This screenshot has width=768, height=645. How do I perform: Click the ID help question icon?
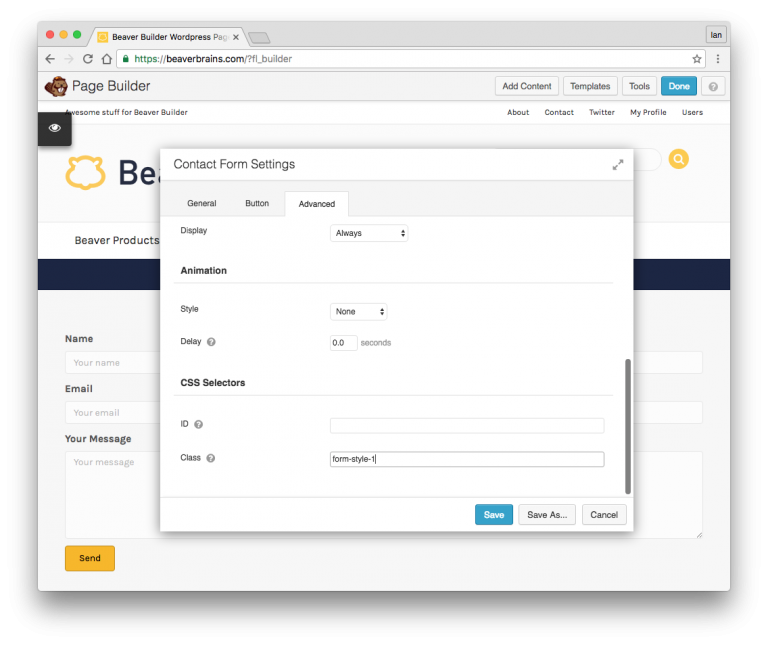(198, 424)
